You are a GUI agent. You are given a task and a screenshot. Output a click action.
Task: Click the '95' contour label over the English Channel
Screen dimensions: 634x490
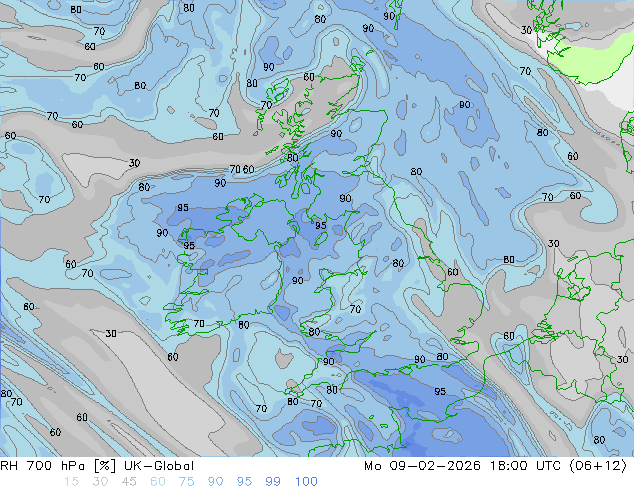[440, 391]
